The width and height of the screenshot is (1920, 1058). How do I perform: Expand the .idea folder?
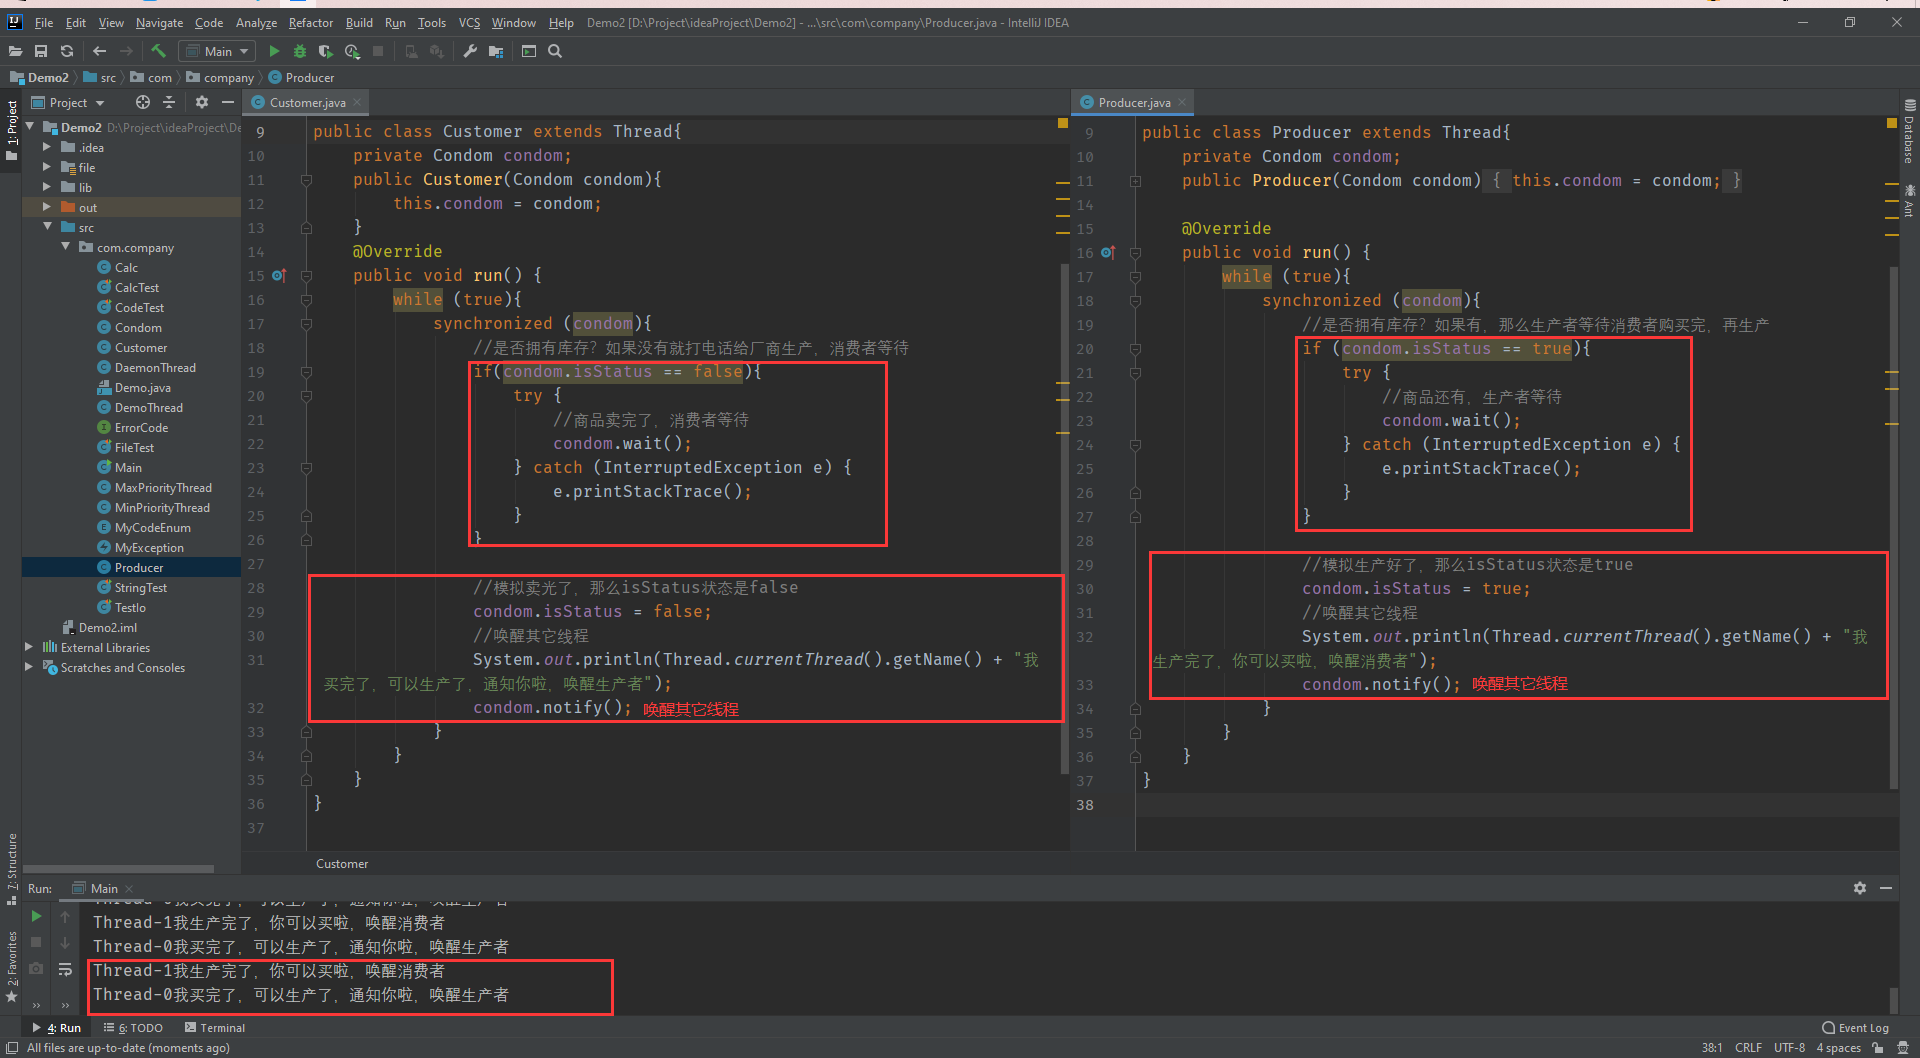[46, 147]
